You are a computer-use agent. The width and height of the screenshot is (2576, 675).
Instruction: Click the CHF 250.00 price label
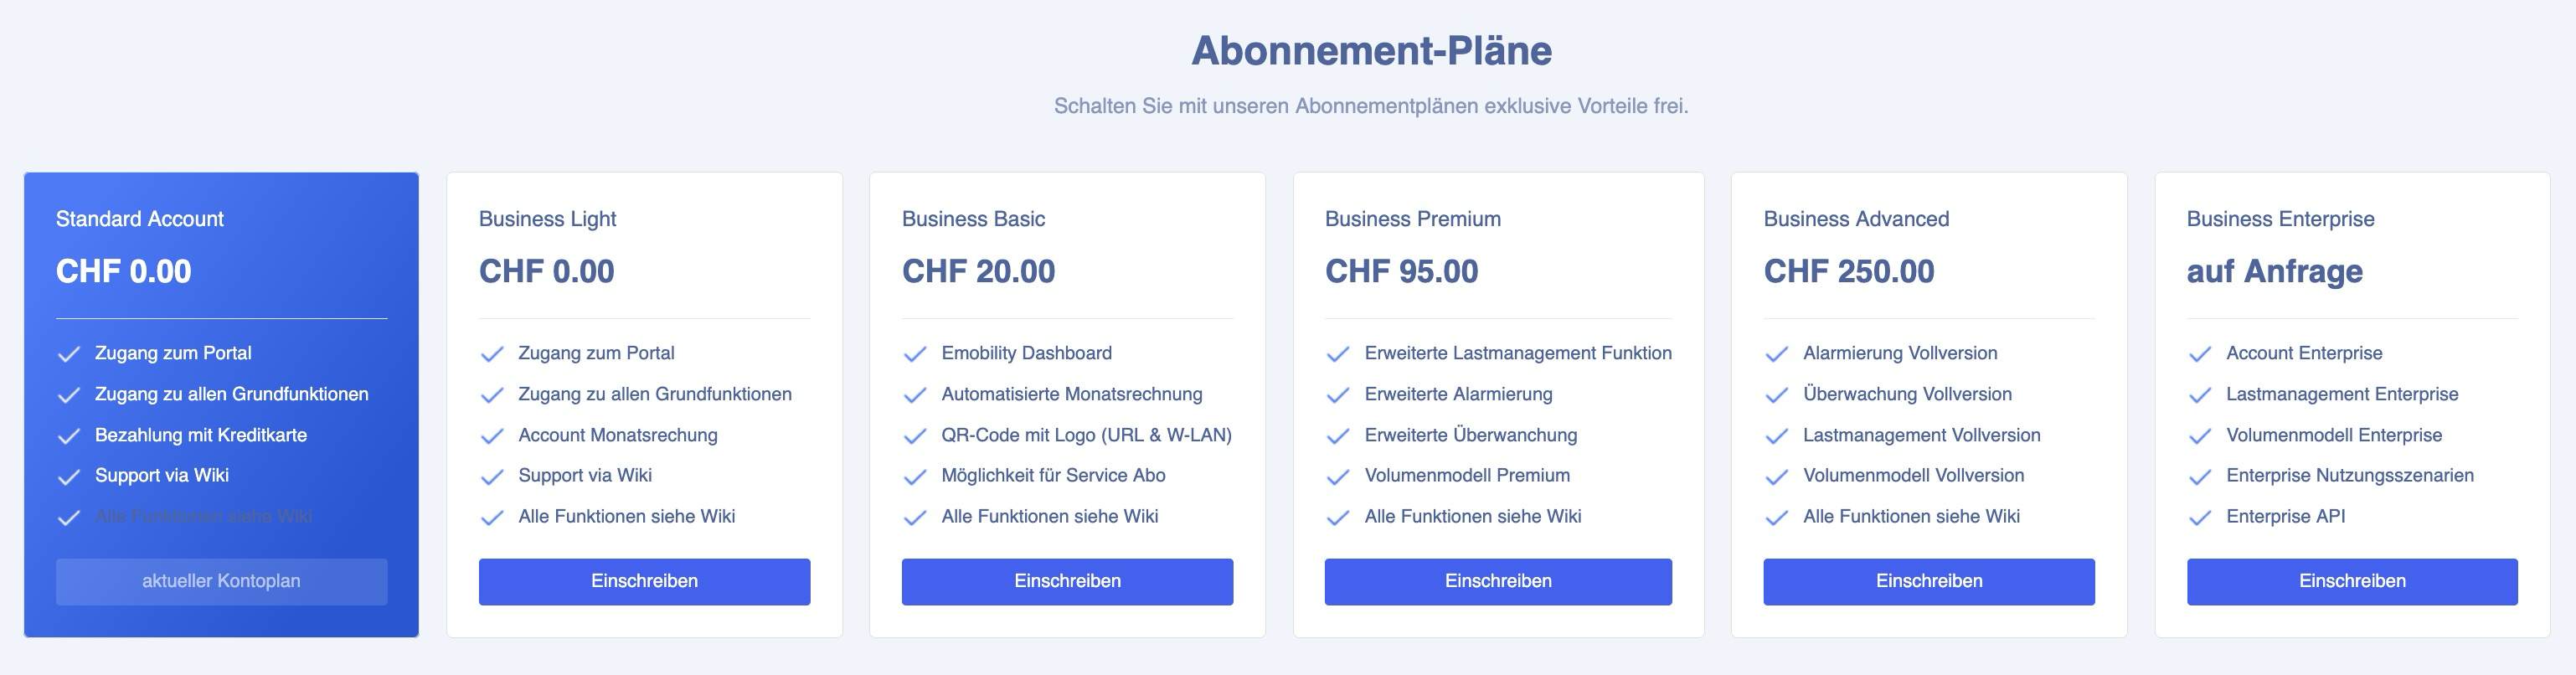[1849, 271]
